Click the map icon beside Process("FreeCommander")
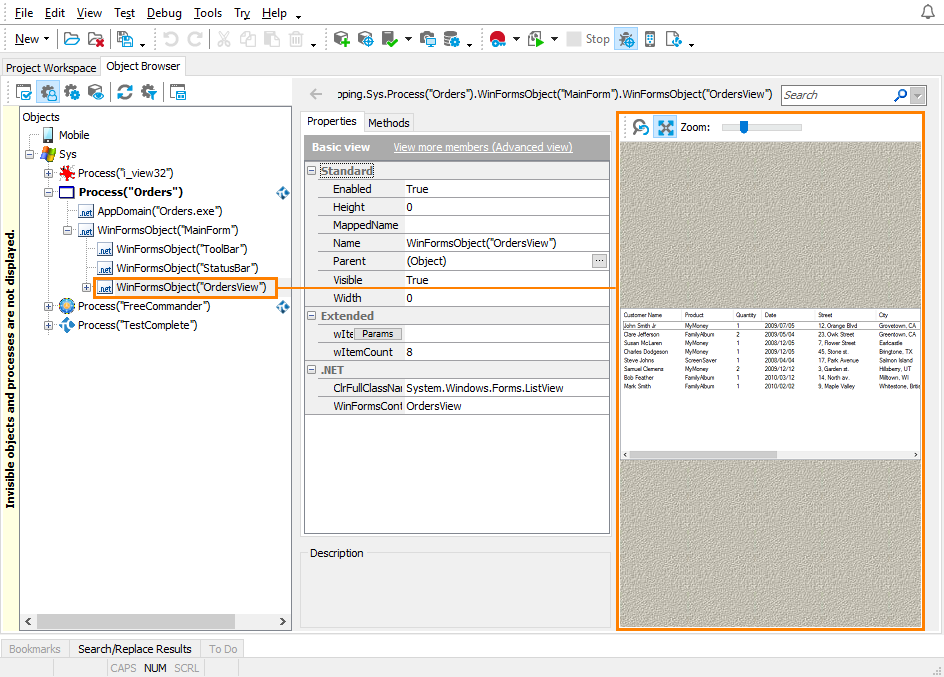Viewport: 944px width, 677px height. point(282,307)
